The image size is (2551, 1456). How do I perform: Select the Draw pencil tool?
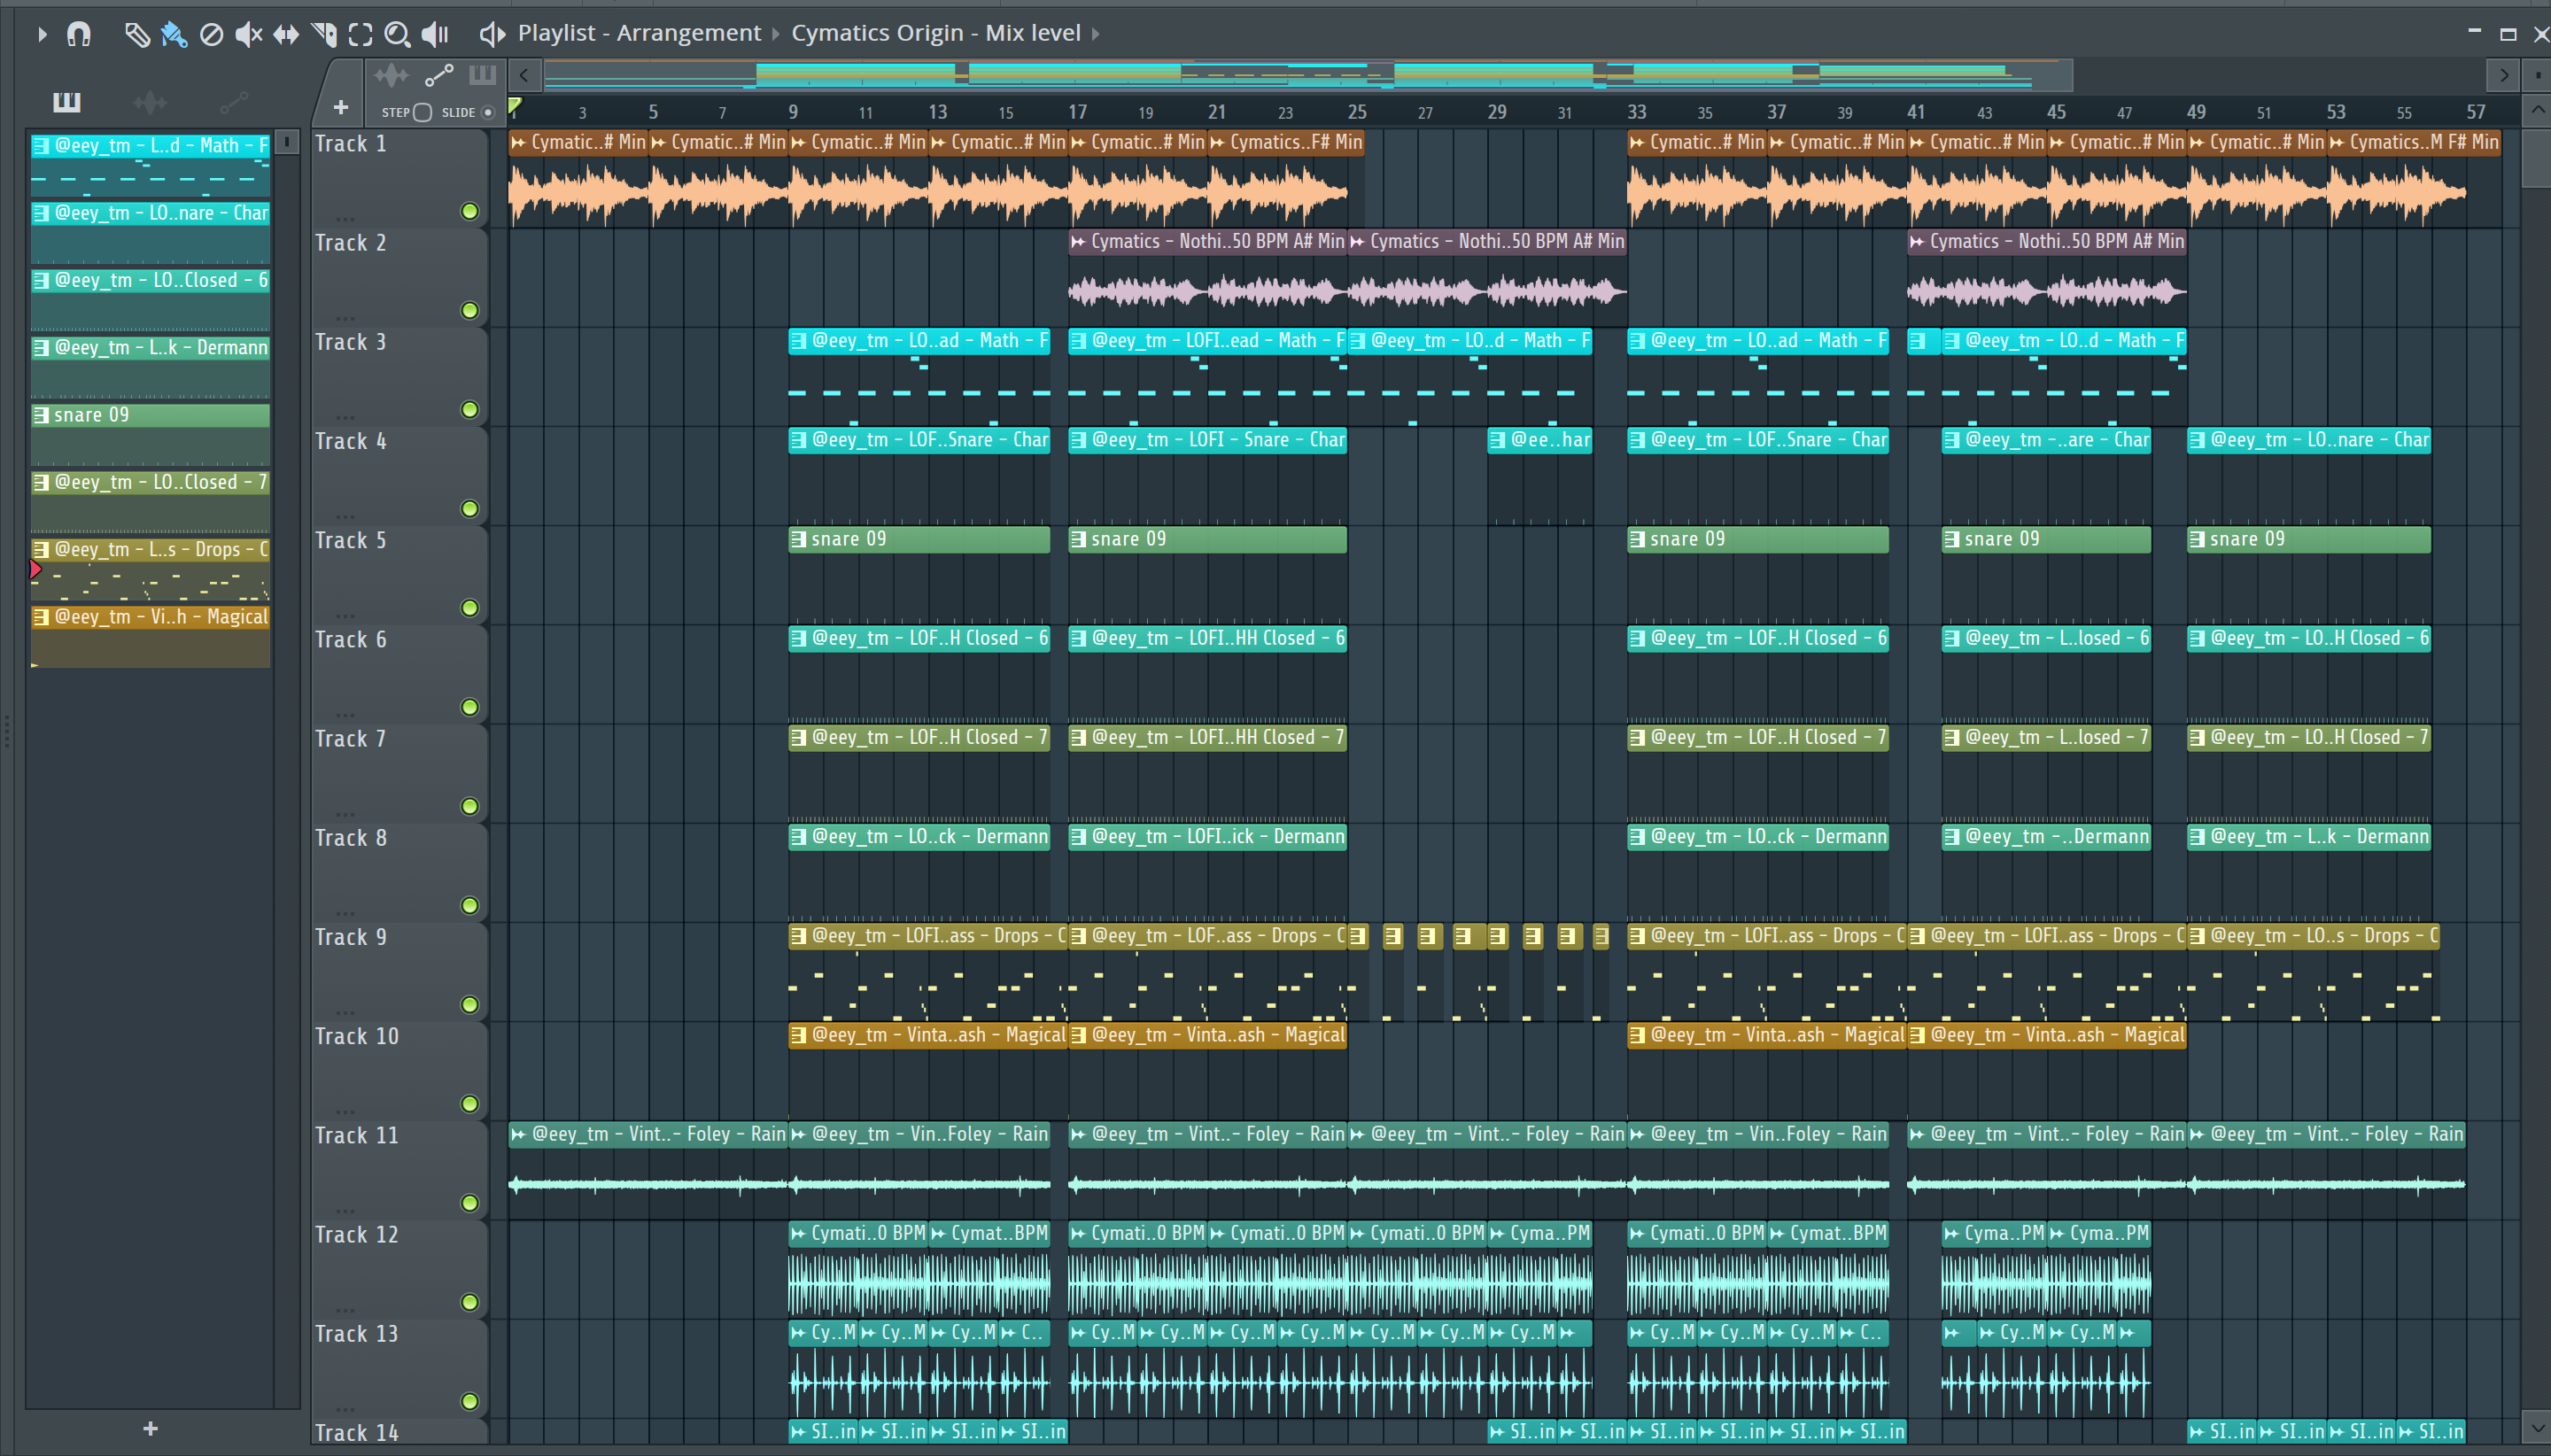(137, 34)
